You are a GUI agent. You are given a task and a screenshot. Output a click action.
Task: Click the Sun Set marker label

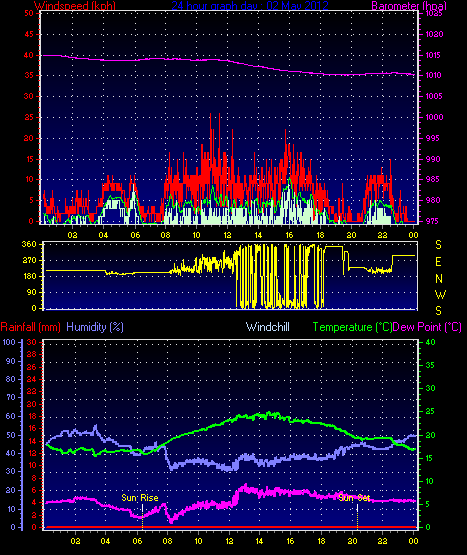pyautogui.click(x=354, y=498)
